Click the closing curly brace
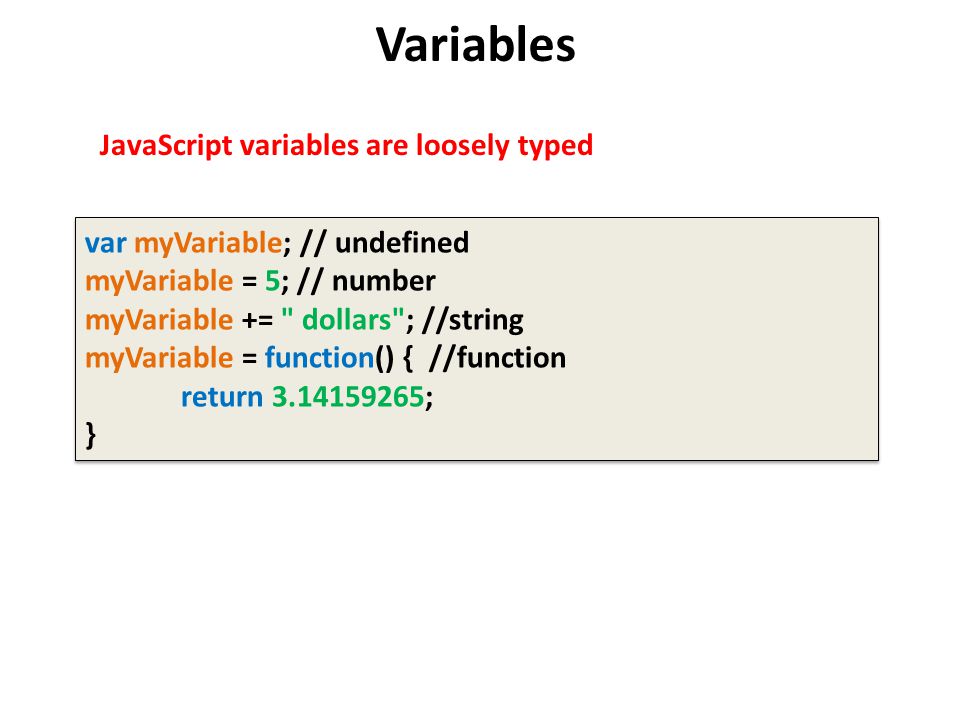960x720 pixels. pos(91,435)
